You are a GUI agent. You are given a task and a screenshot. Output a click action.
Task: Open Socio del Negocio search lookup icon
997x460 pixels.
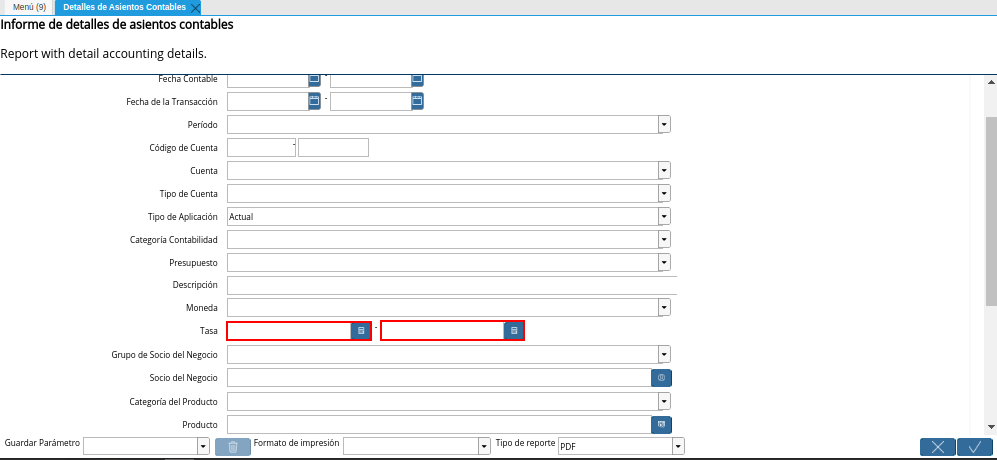point(661,378)
